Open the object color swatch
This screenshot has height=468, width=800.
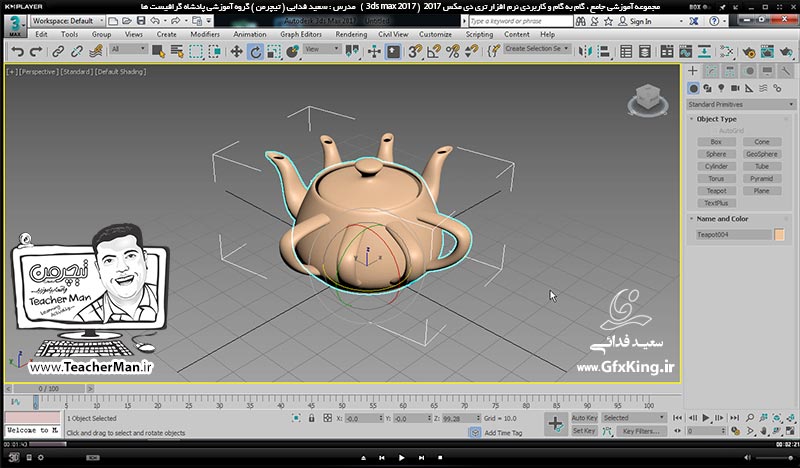(x=779, y=235)
